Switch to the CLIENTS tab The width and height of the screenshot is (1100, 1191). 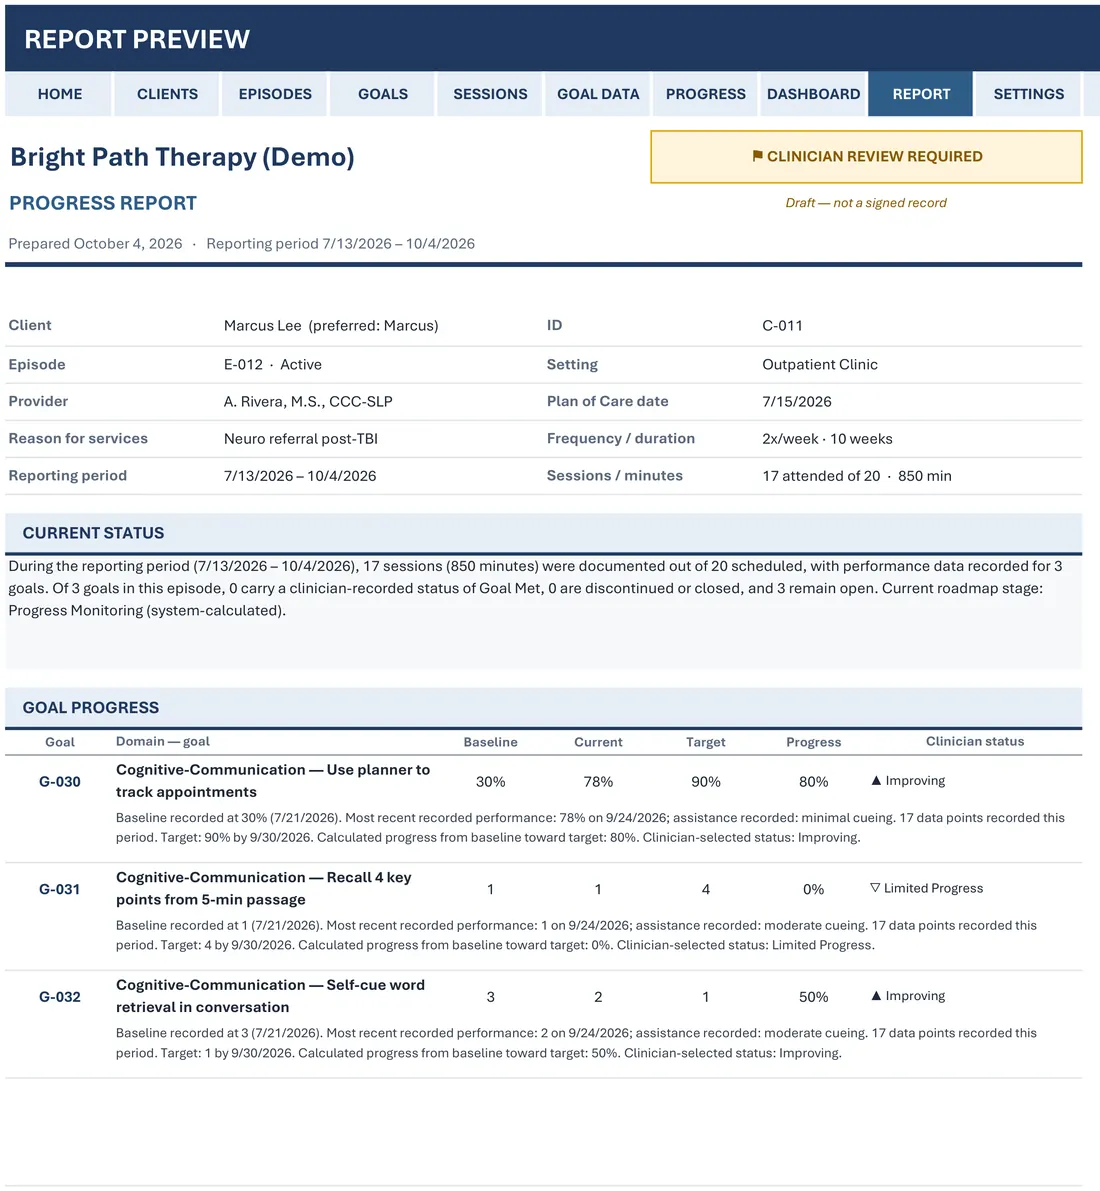pos(167,94)
